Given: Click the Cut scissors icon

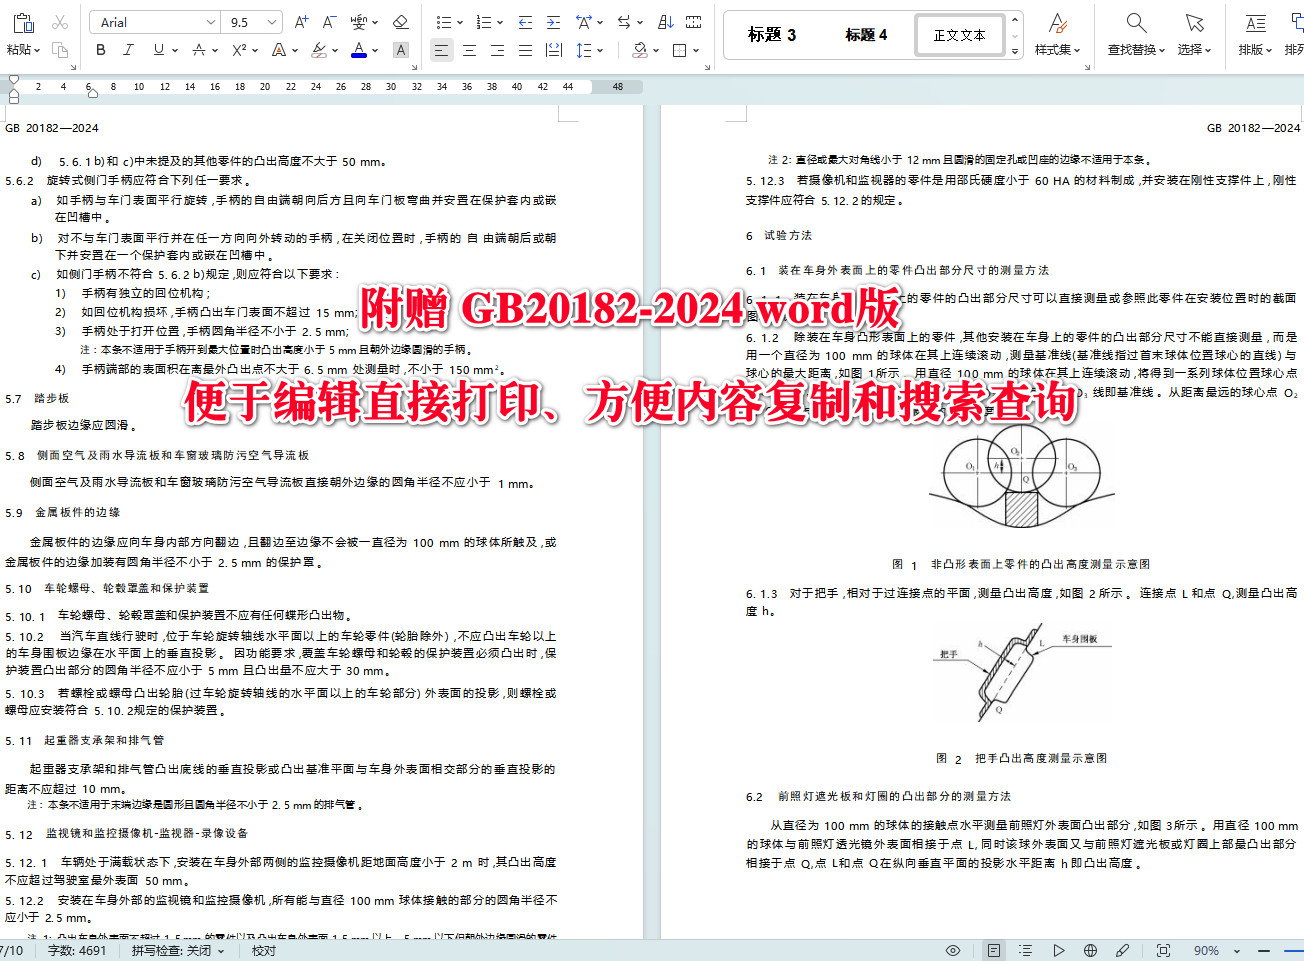Looking at the screenshot, I should (60, 22).
